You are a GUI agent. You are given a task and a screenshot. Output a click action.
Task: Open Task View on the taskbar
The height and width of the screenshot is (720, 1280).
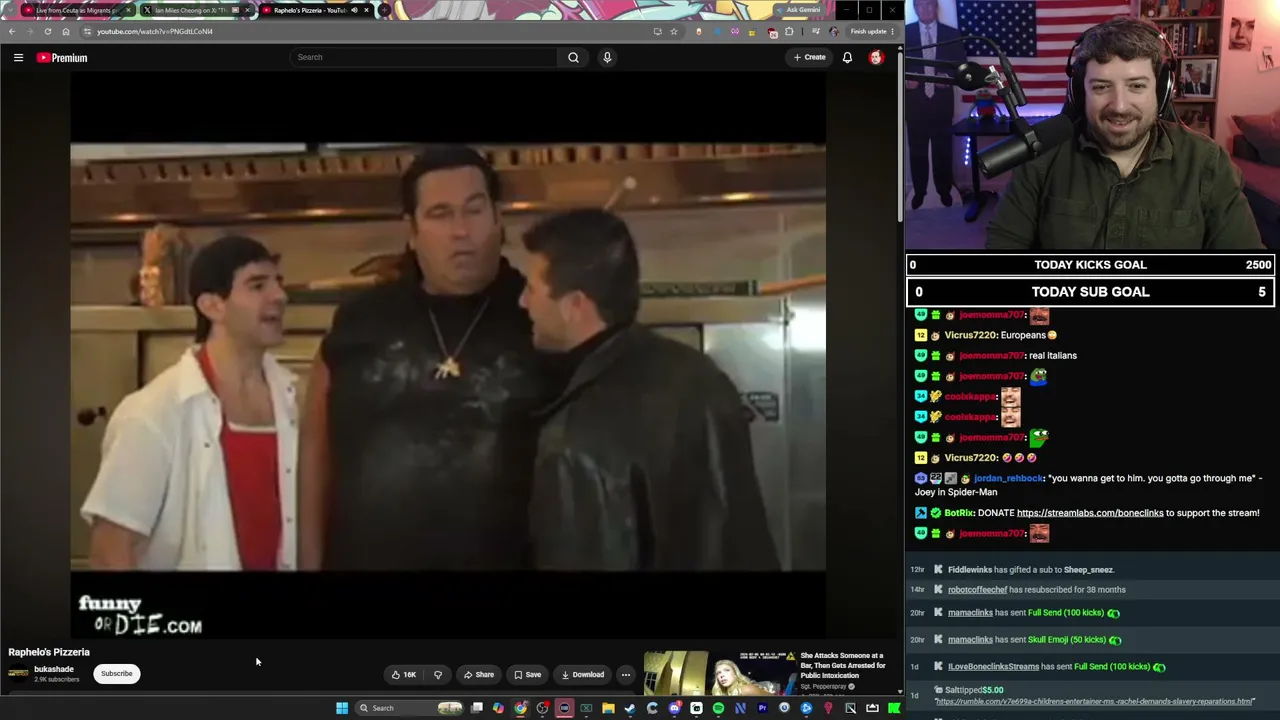477,708
